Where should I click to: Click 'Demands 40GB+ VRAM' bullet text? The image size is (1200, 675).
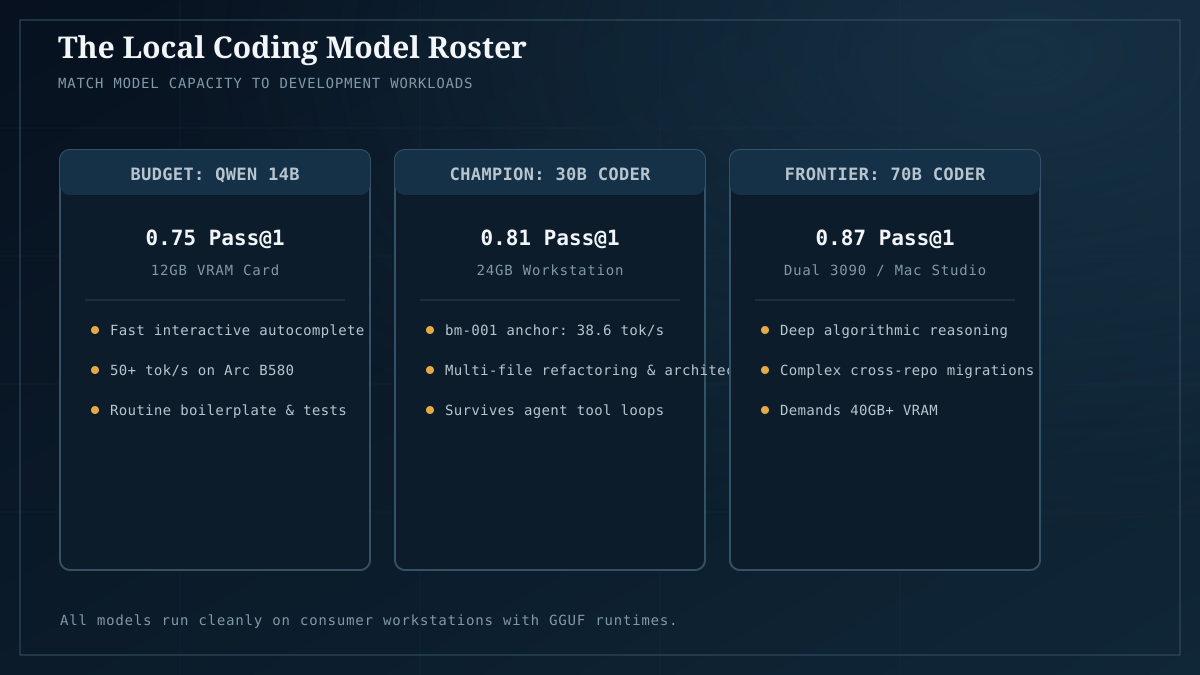click(x=859, y=410)
